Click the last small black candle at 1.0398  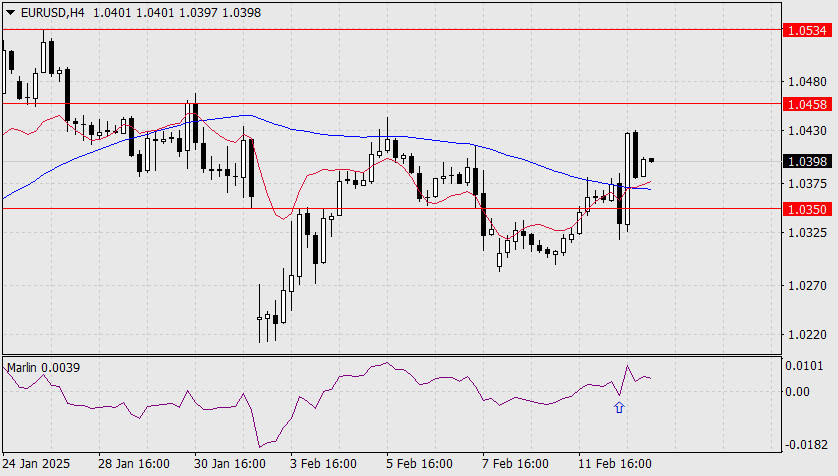coord(651,160)
